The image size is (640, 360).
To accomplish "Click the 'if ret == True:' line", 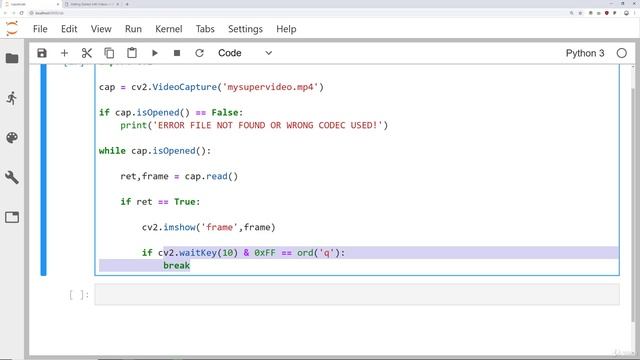I will point(160,202).
